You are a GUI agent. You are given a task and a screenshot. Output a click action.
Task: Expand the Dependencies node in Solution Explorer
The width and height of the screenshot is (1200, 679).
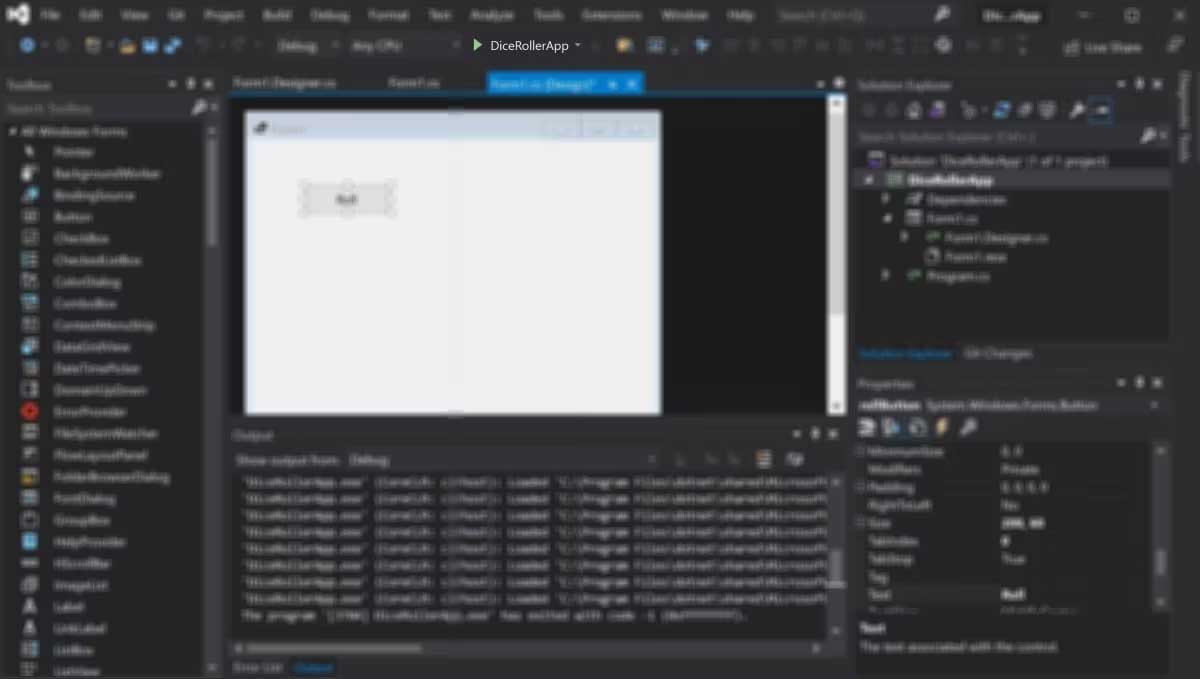click(x=886, y=198)
